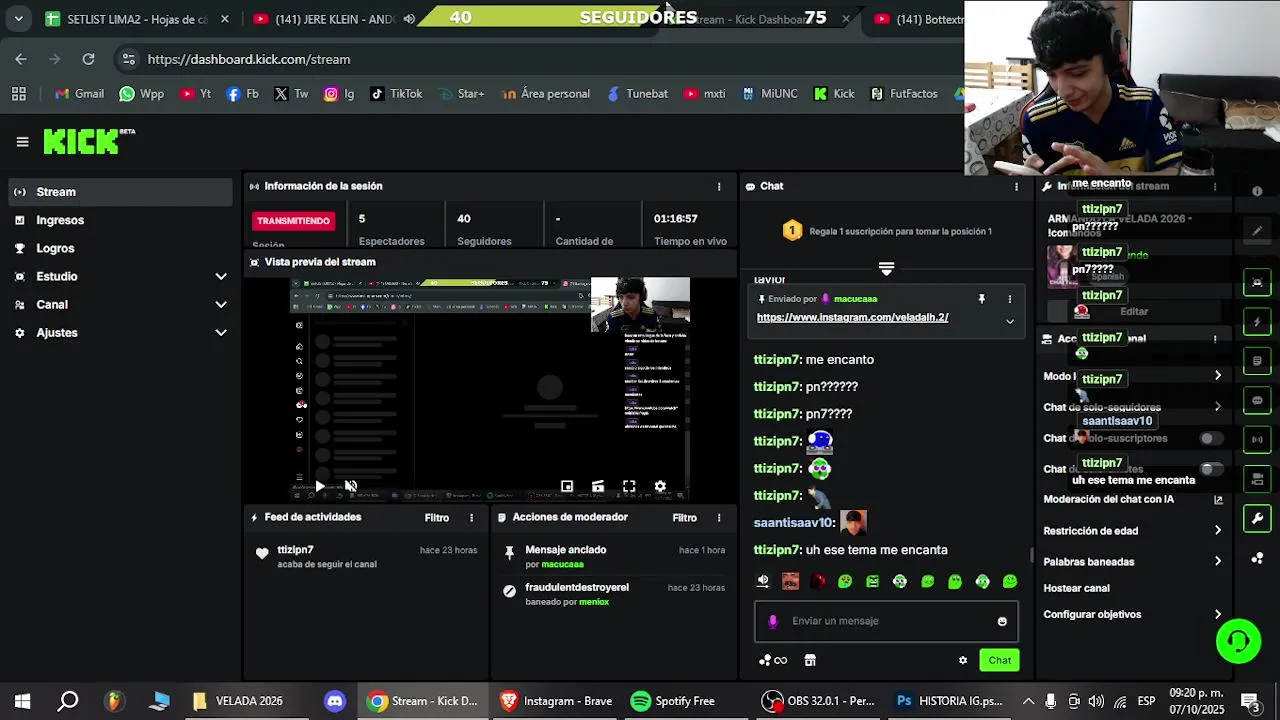Open Discord from the taskbar

pos(334,701)
